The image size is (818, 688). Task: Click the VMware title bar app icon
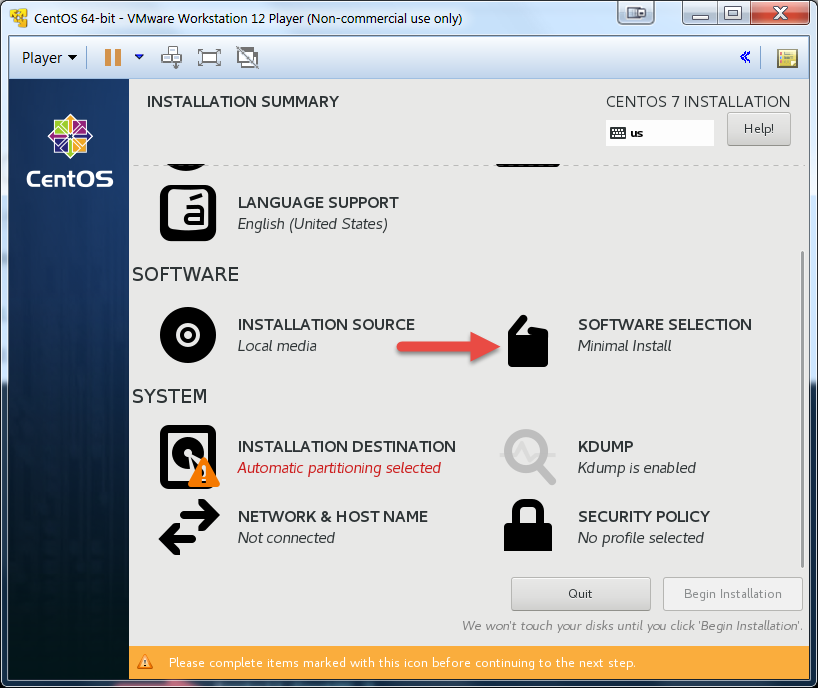coord(19,18)
